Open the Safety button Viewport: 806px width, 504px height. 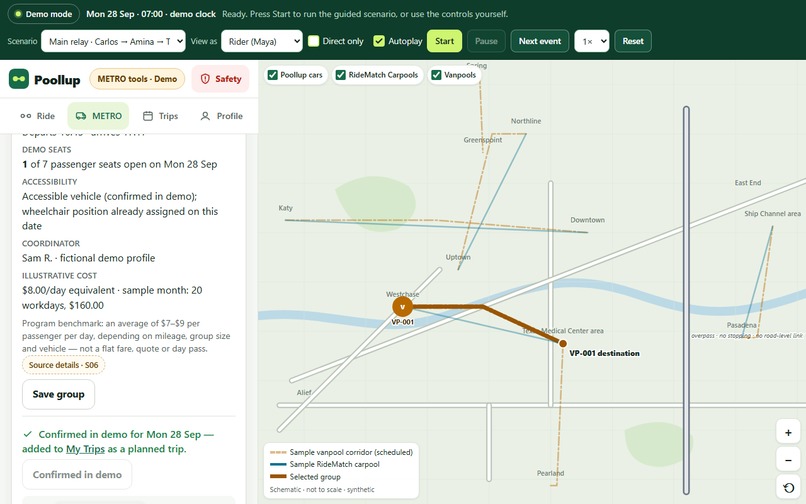(221, 79)
